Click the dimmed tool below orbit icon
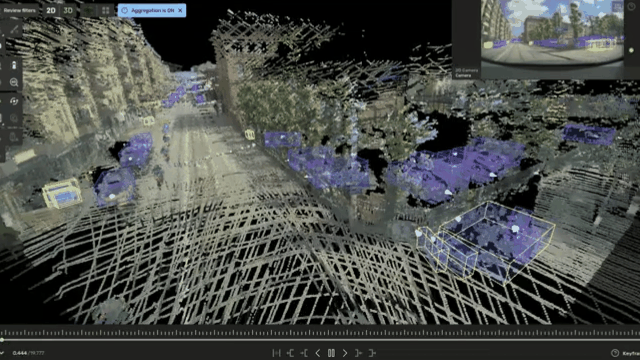The image size is (640, 360). click(14, 119)
